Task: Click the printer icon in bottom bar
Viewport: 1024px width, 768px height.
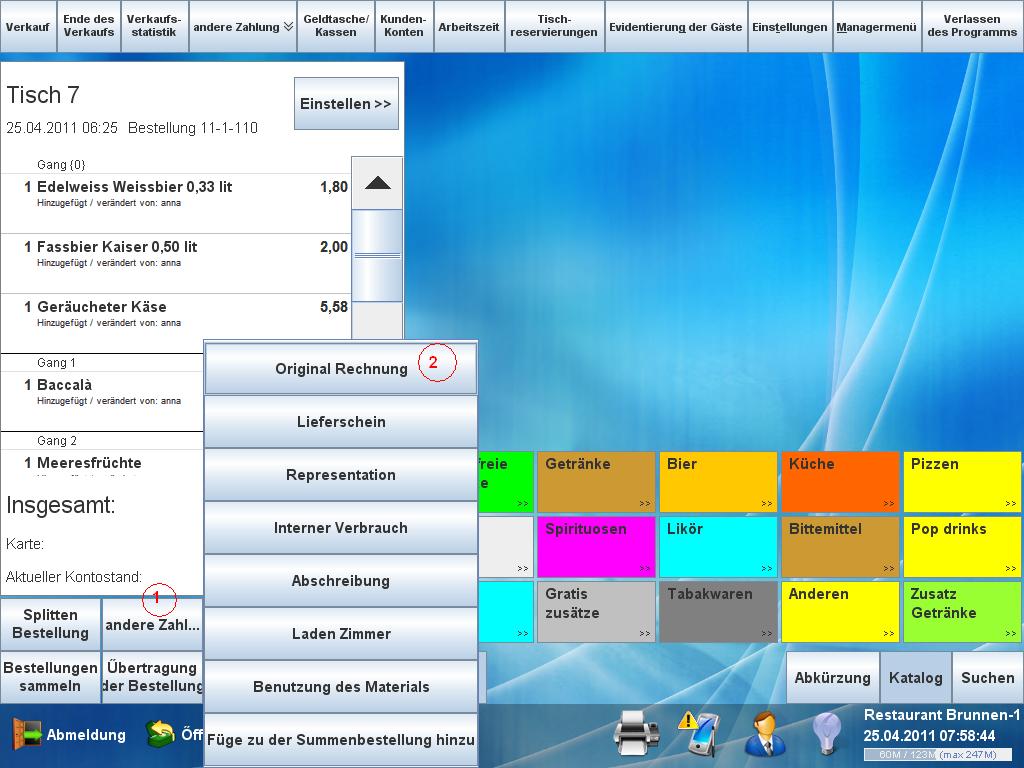Action: click(x=635, y=735)
